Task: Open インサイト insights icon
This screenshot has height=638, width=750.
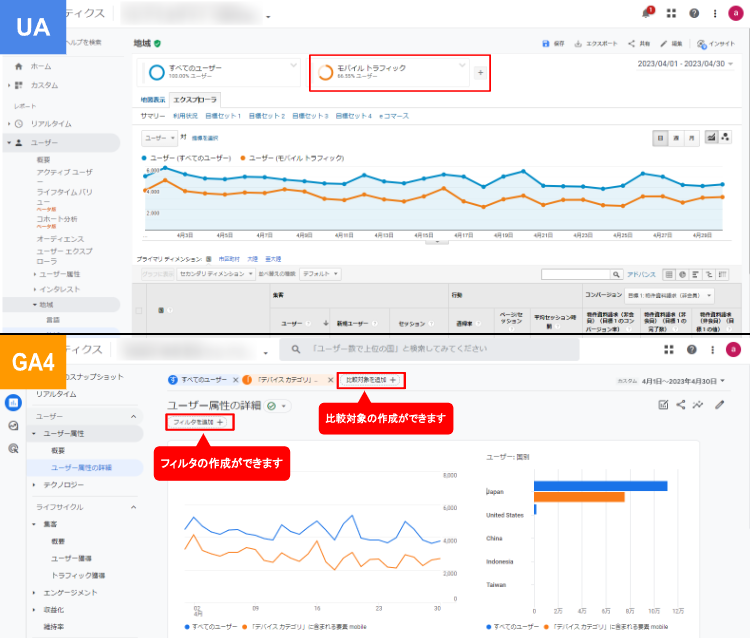Action: pyautogui.click(x=701, y=44)
